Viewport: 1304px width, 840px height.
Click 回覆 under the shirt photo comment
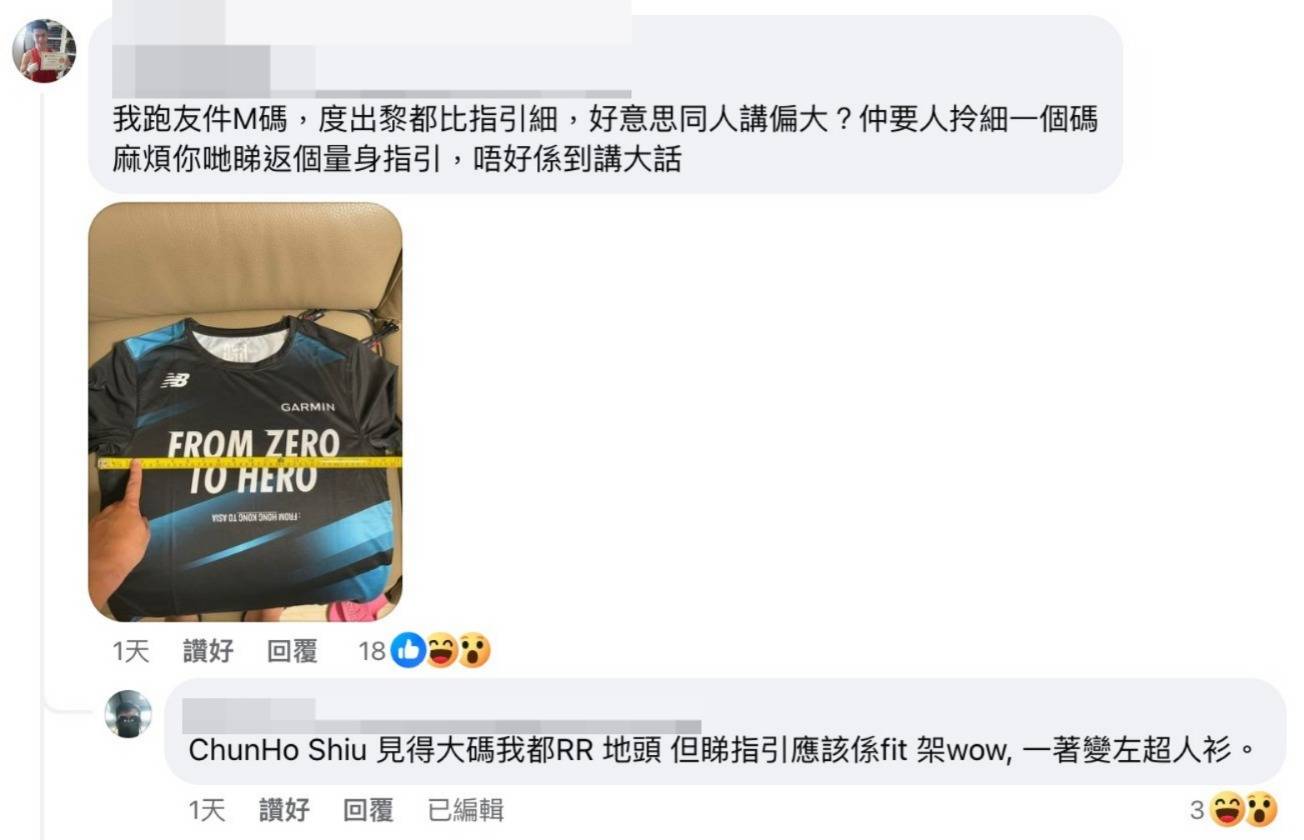click(292, 652)
